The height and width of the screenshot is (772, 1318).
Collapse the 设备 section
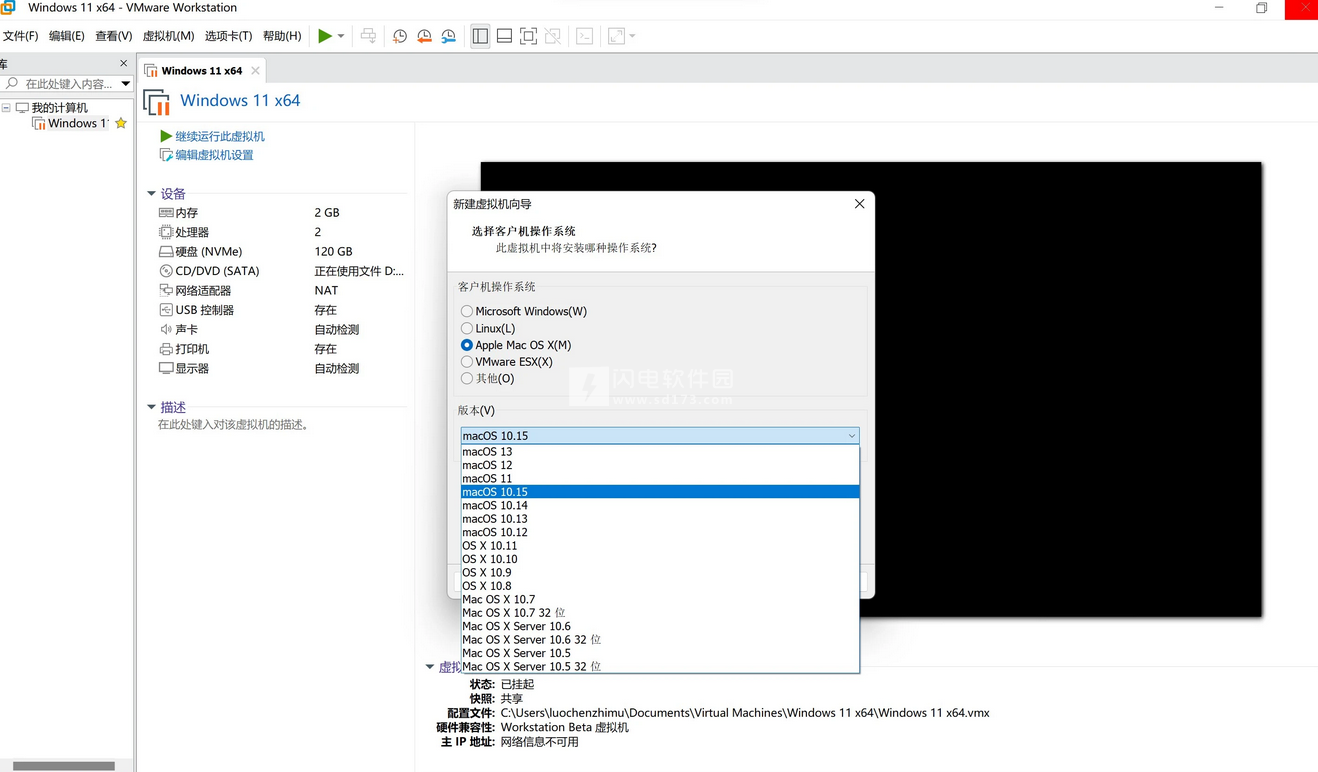coord(151,194)
